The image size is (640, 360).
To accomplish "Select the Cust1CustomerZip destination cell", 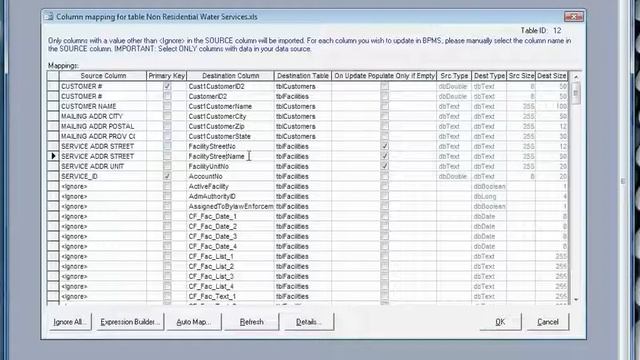I will [230, 126].
